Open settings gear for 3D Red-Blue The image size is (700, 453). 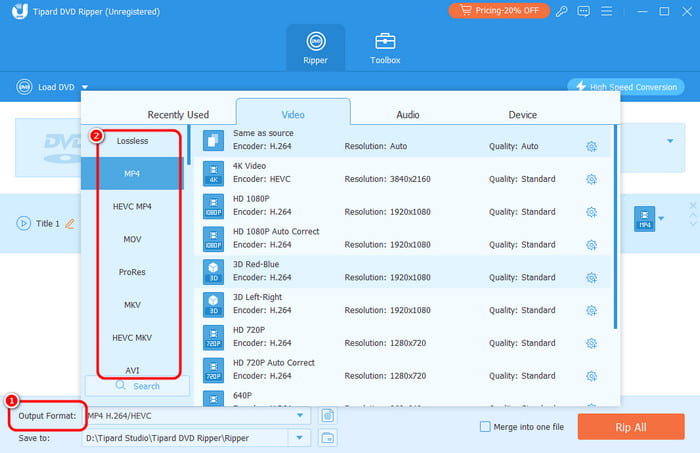(592, 278)
